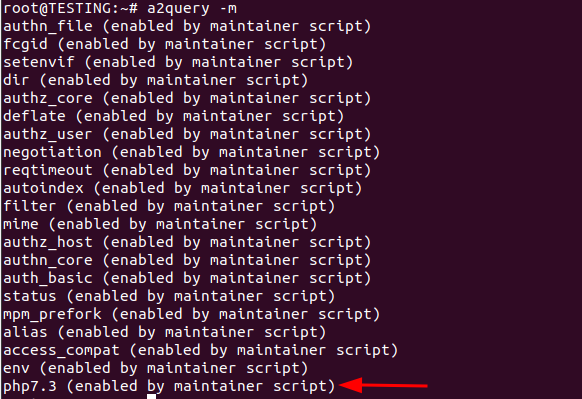Click the red arrow pointing at php7.3
The image size is (582, 399).
(383, 385)
